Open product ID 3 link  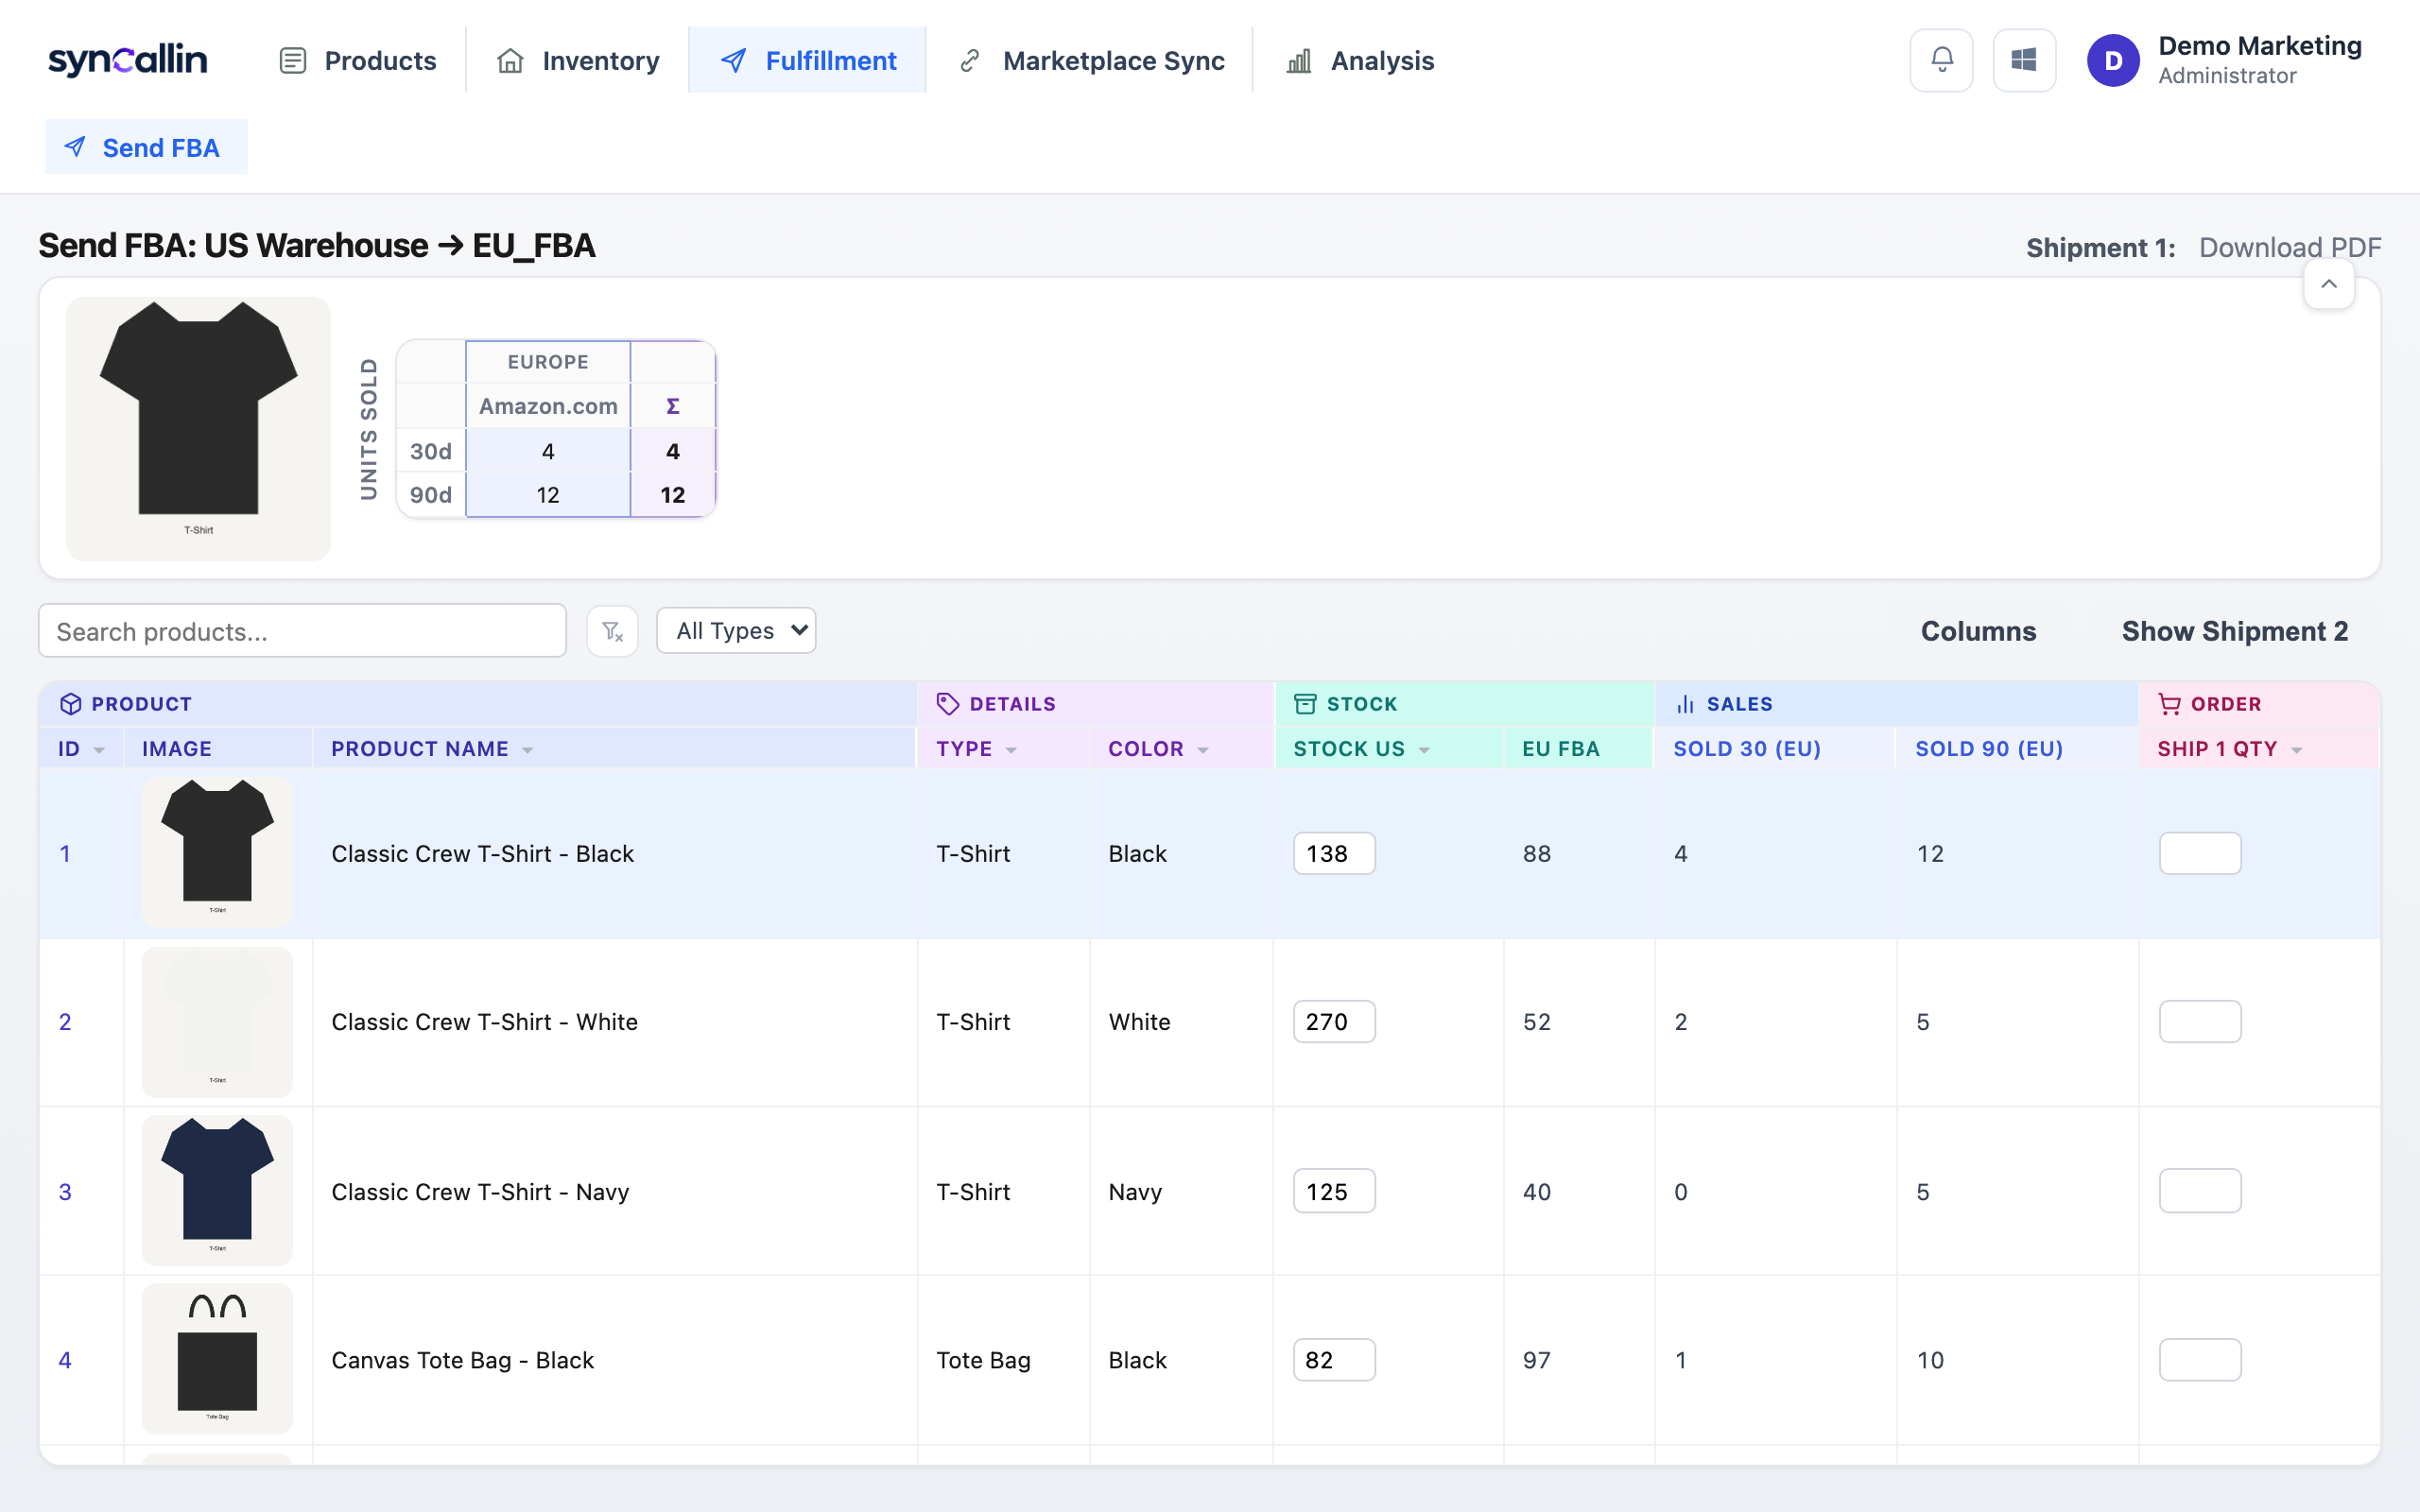[65, 1192]
